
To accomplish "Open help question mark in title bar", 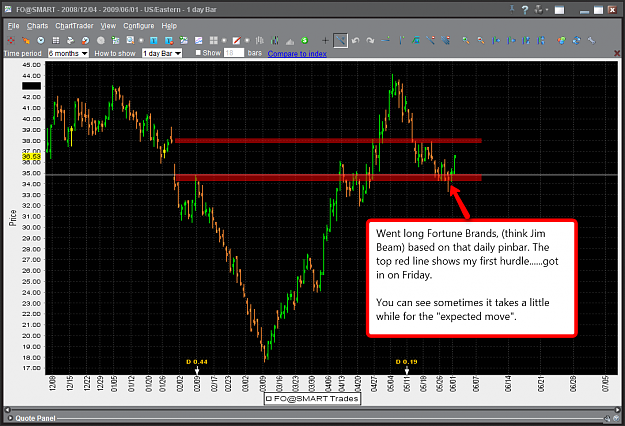I will pos(525,10).
